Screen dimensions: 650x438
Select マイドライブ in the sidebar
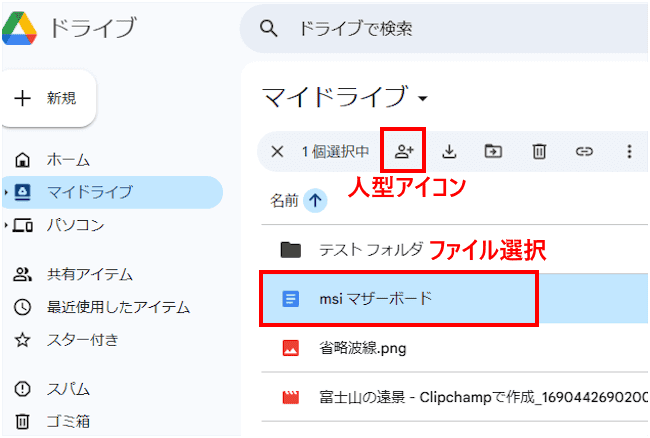(x=112, y=192)
